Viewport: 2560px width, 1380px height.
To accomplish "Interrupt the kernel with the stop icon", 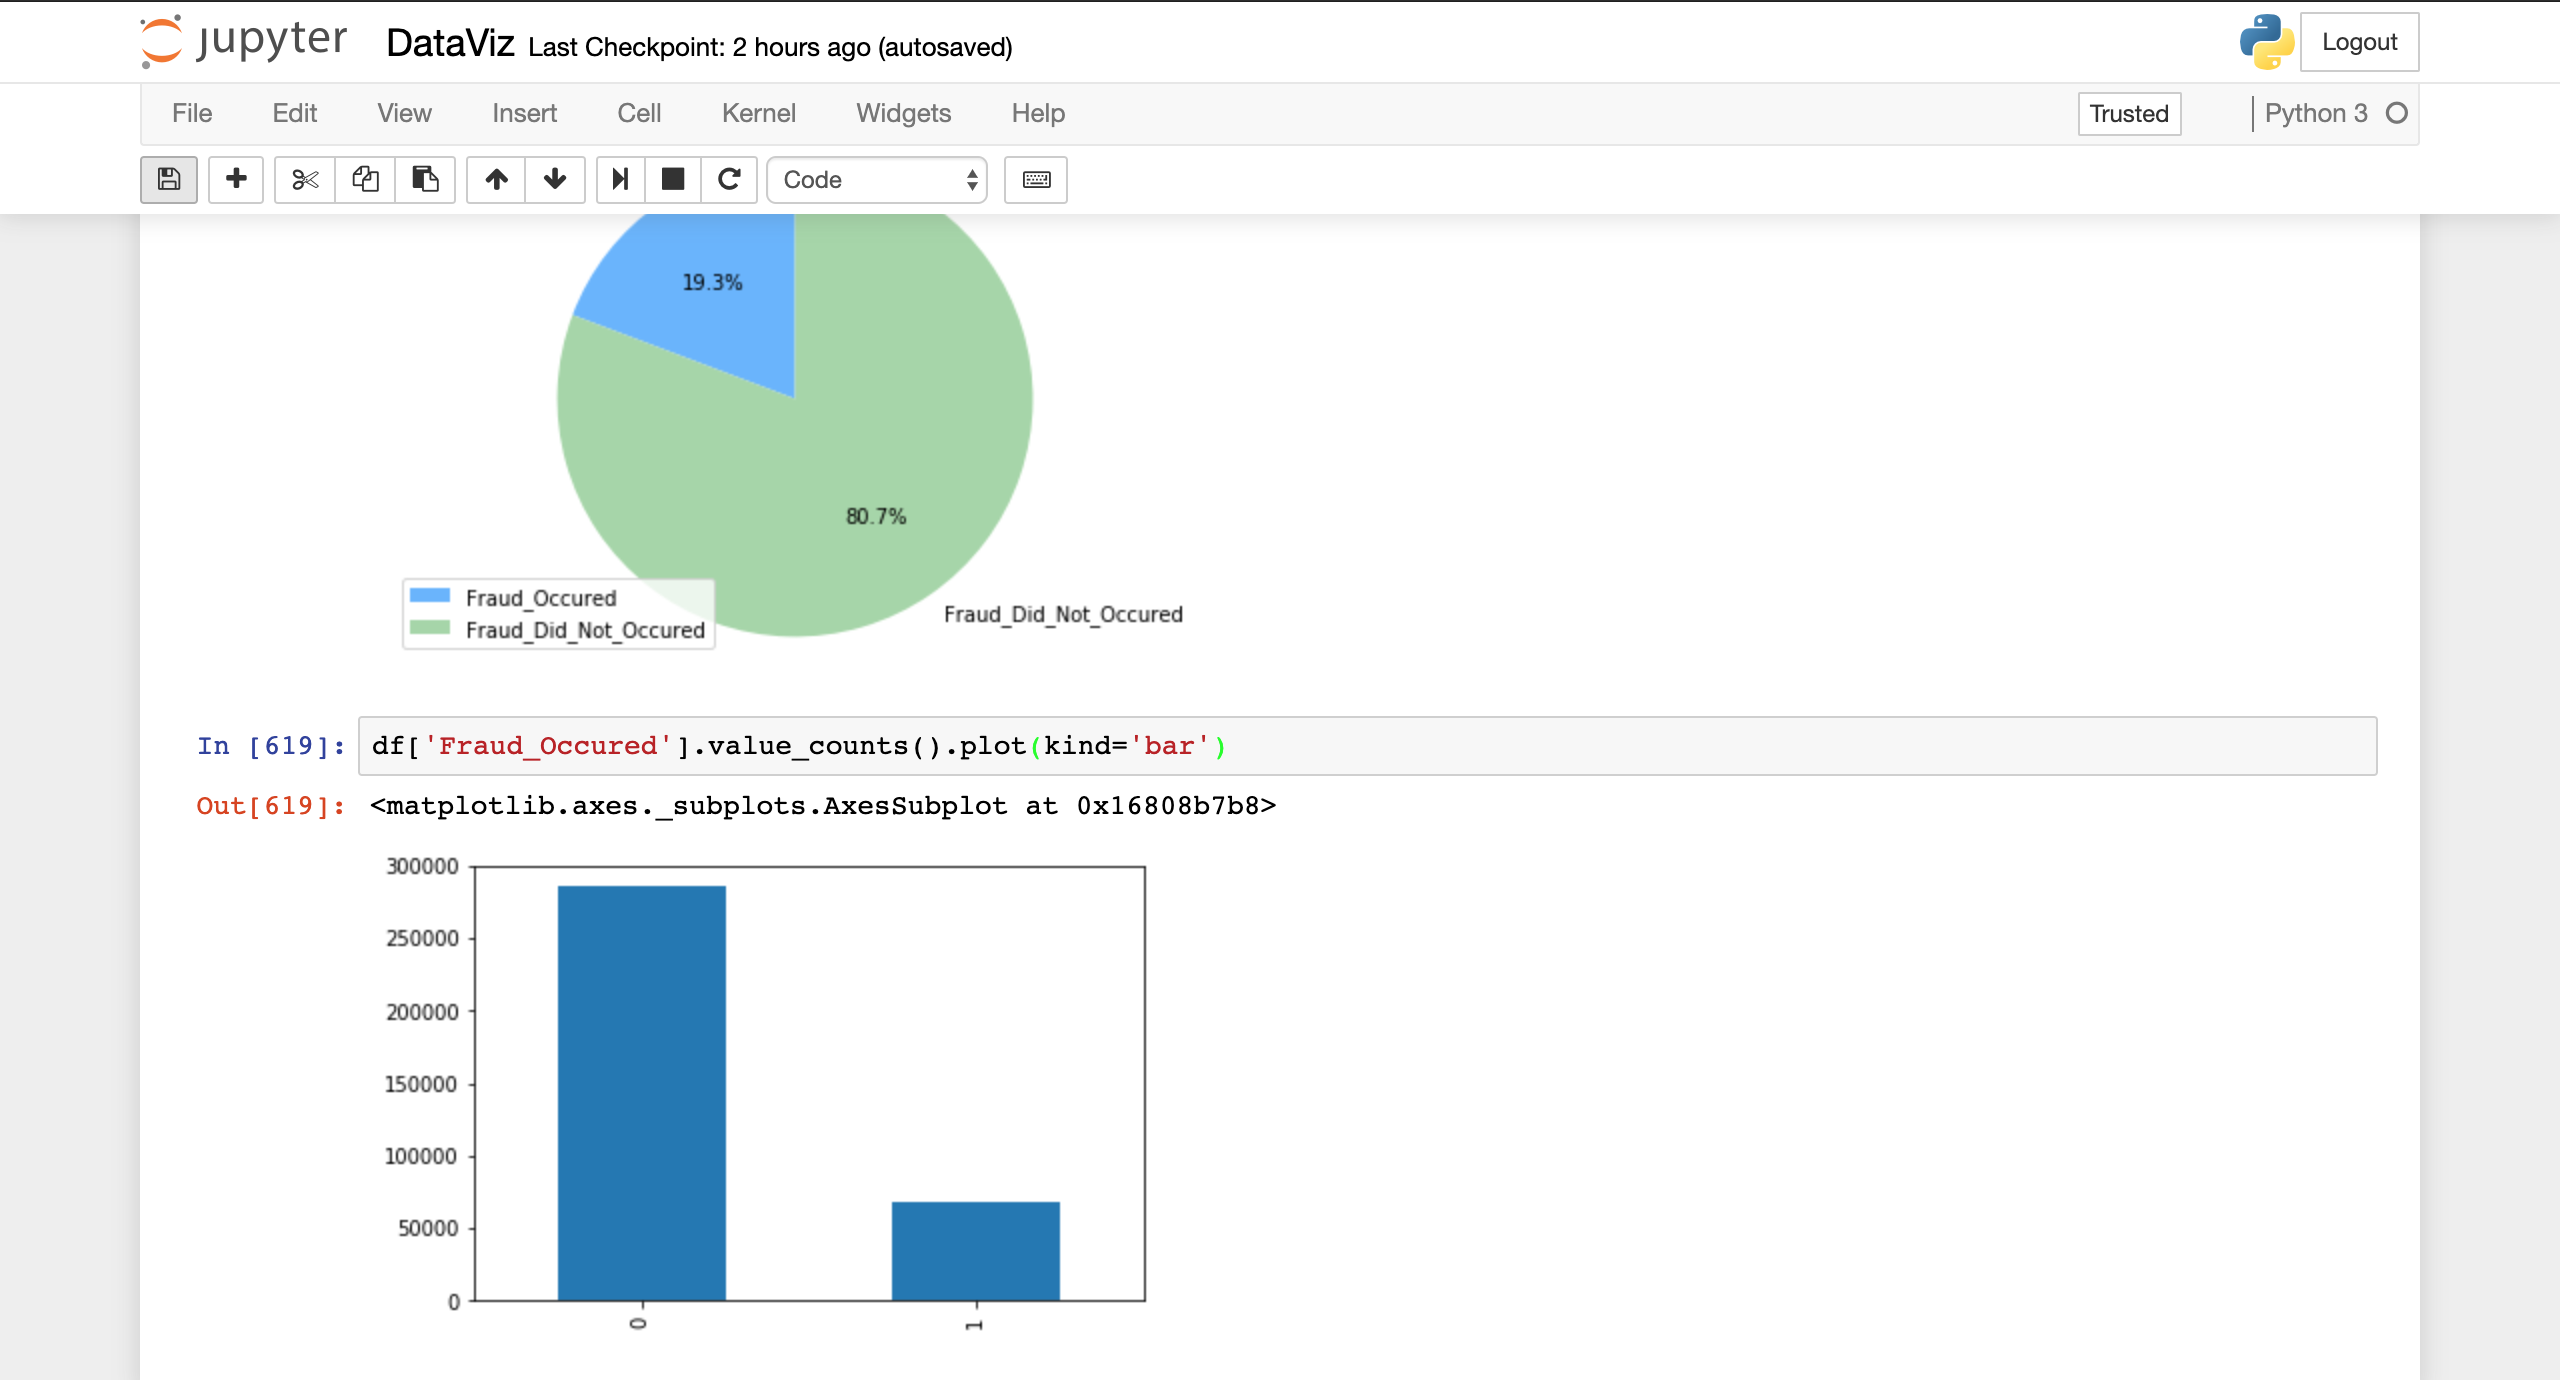I will [673, 179].
